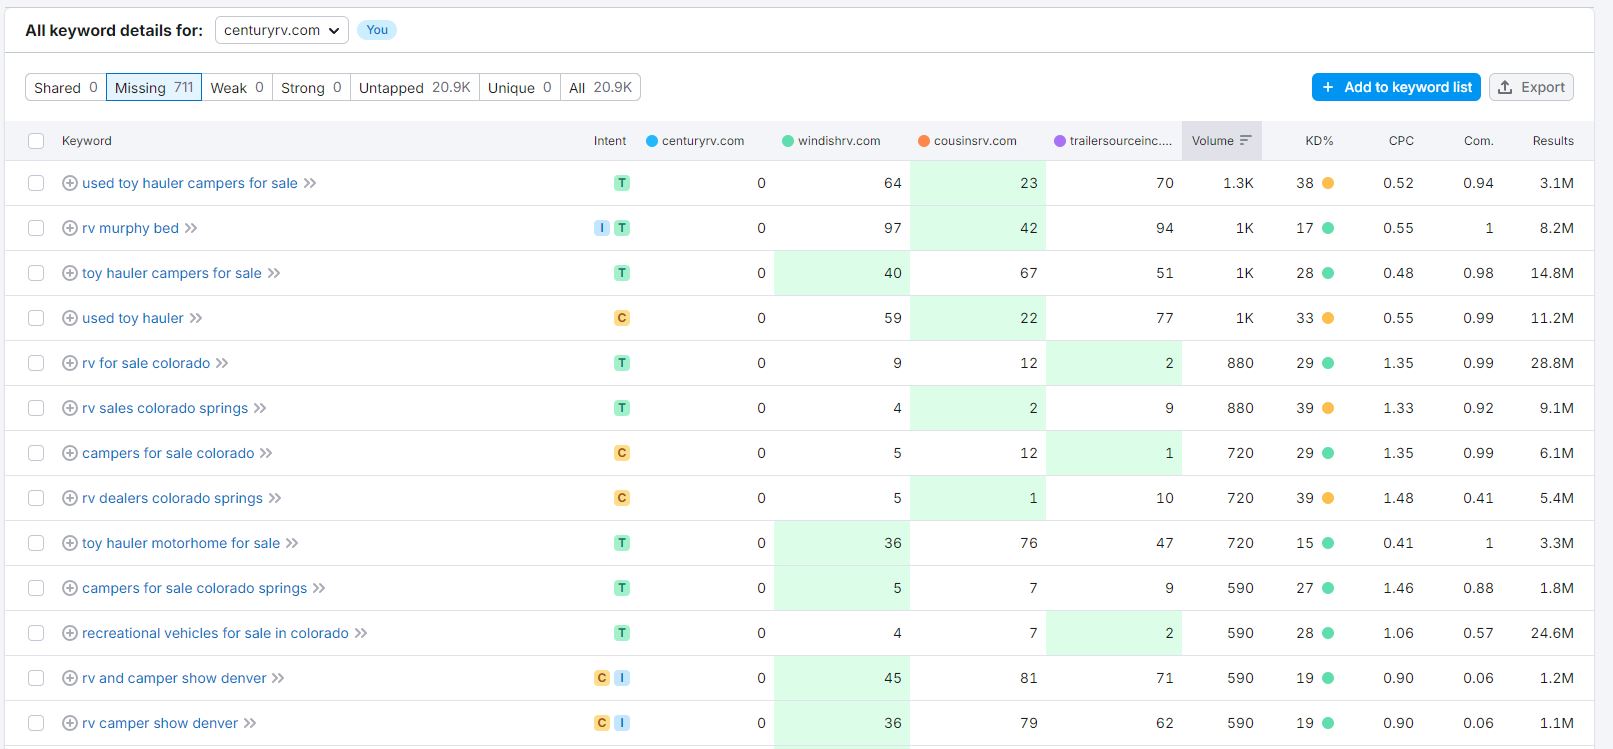Click the cousinsrv.com column header
Screen dimensions: 1613x749
click(967, 141)
